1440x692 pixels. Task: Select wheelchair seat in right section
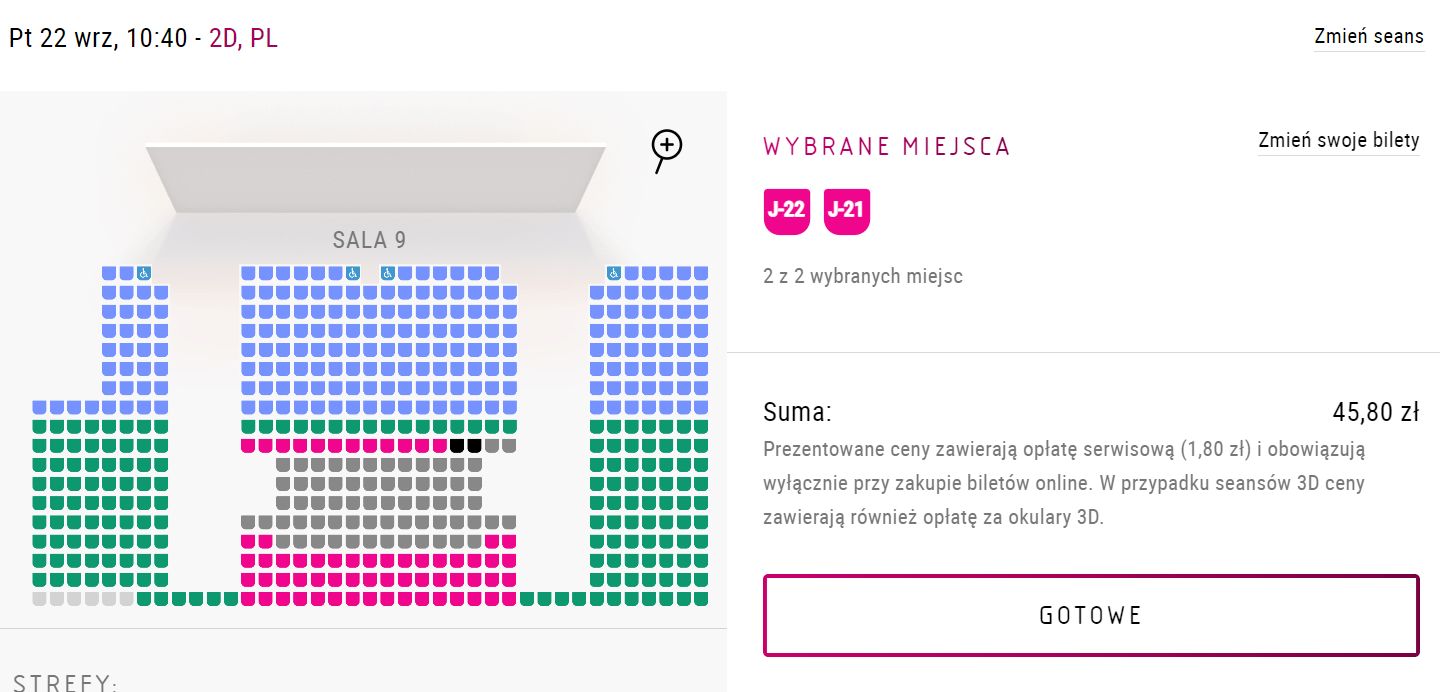614,273
